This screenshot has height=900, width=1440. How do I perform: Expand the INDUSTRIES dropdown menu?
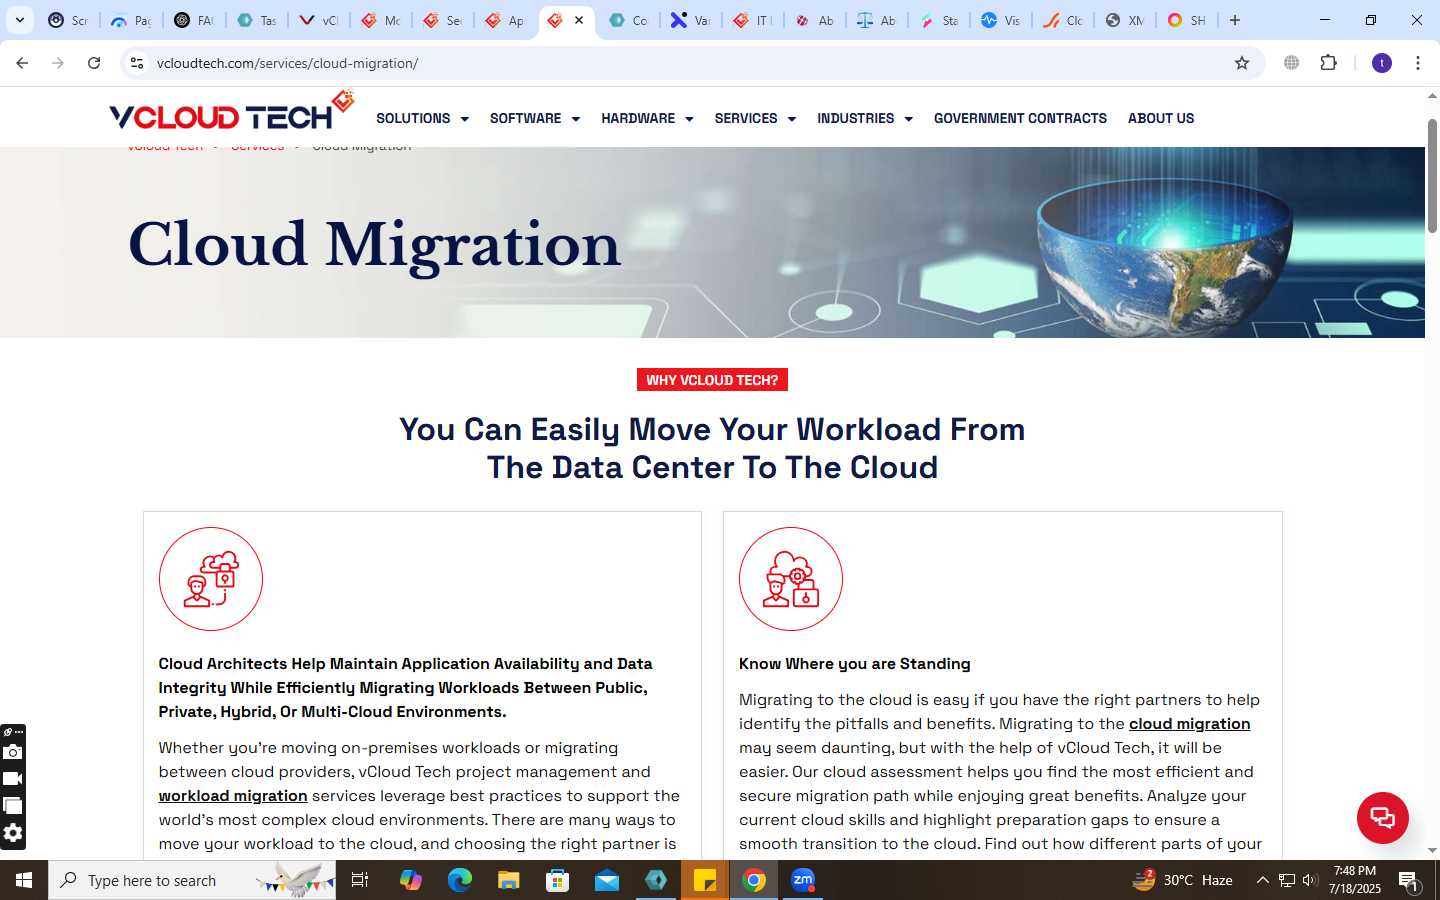pyautogui.click(x=865, y=118)
